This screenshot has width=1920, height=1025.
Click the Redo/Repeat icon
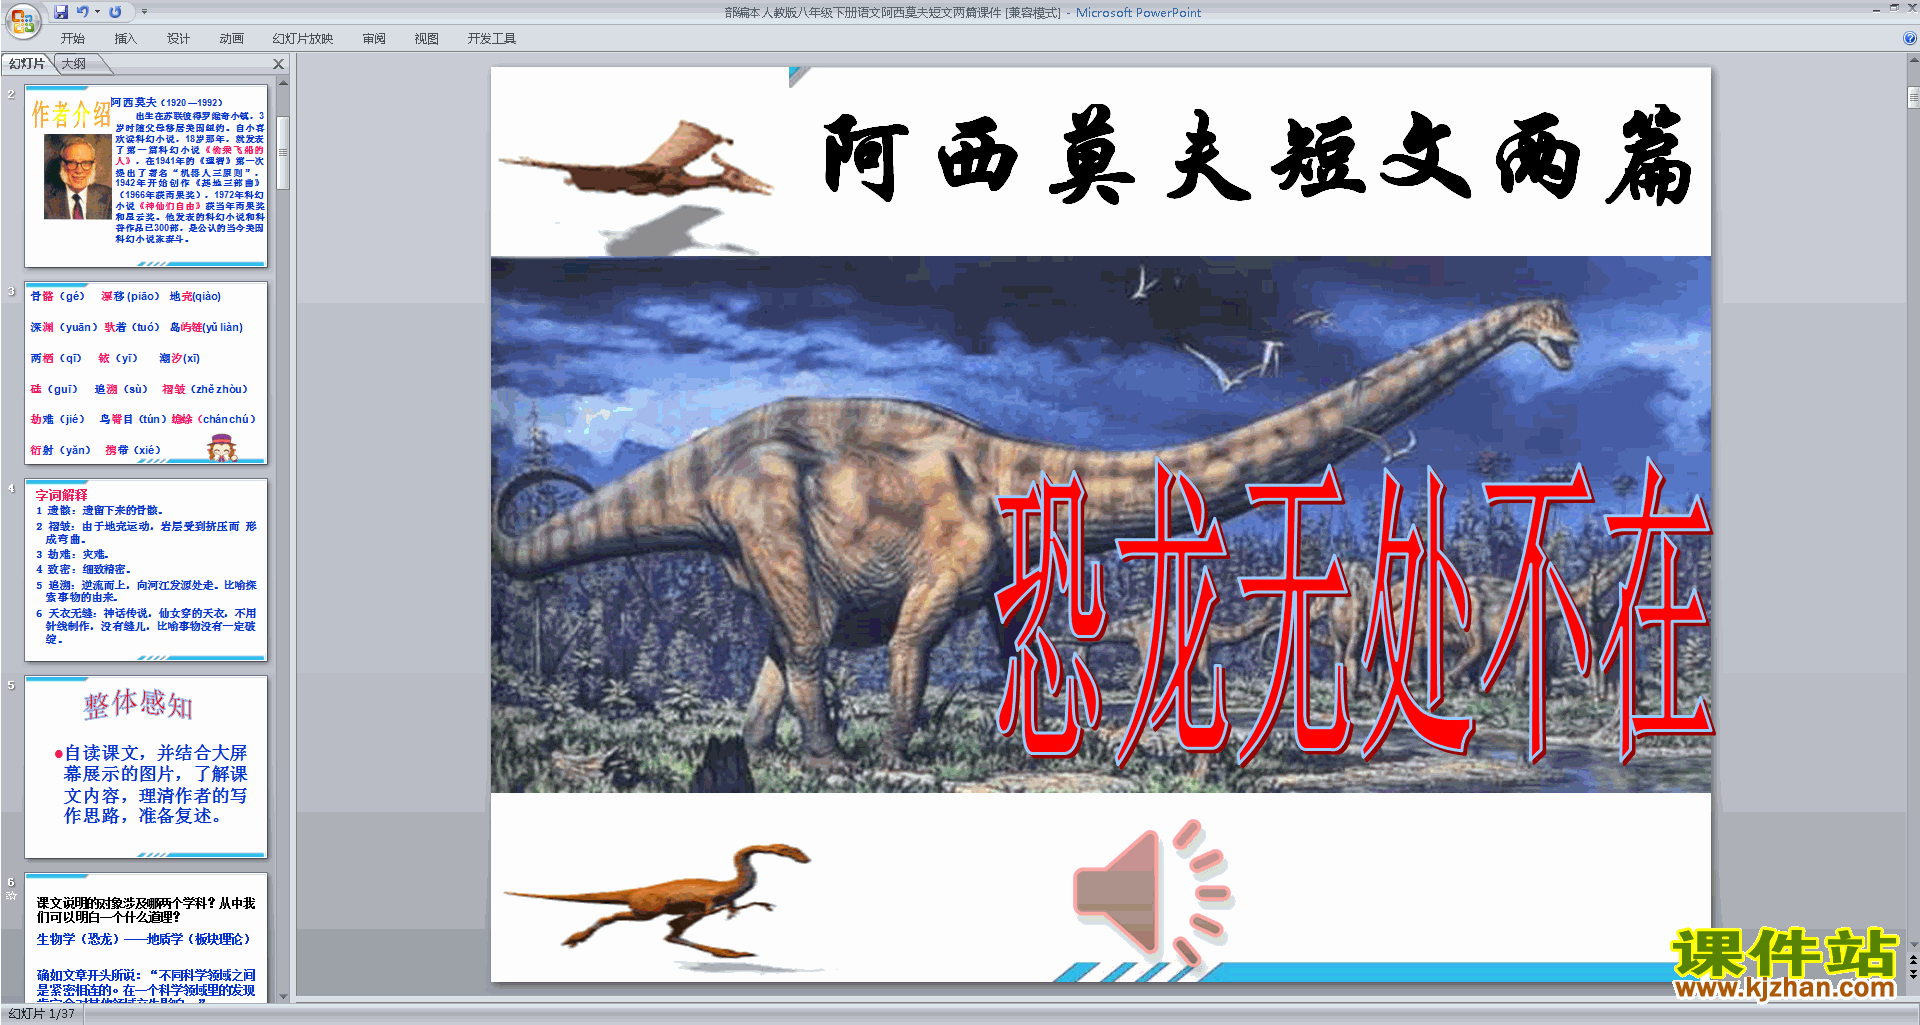pyautogui.click(x=115, y=12)
